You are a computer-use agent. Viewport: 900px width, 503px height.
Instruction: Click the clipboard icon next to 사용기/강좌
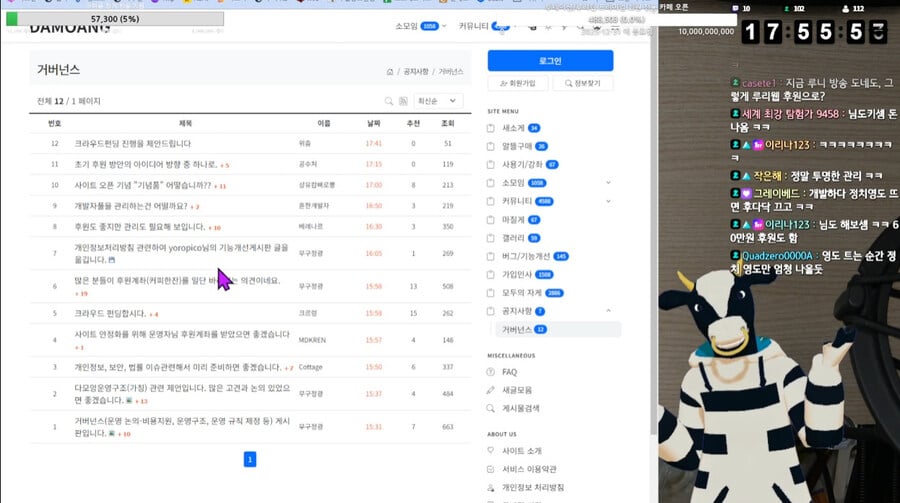(491, 165)
